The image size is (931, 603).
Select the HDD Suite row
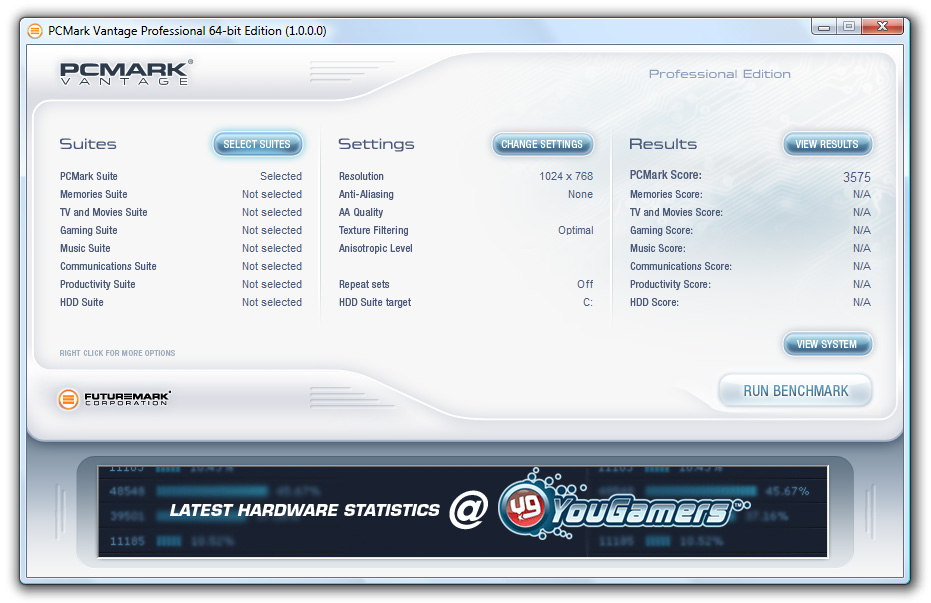(82, 303)
